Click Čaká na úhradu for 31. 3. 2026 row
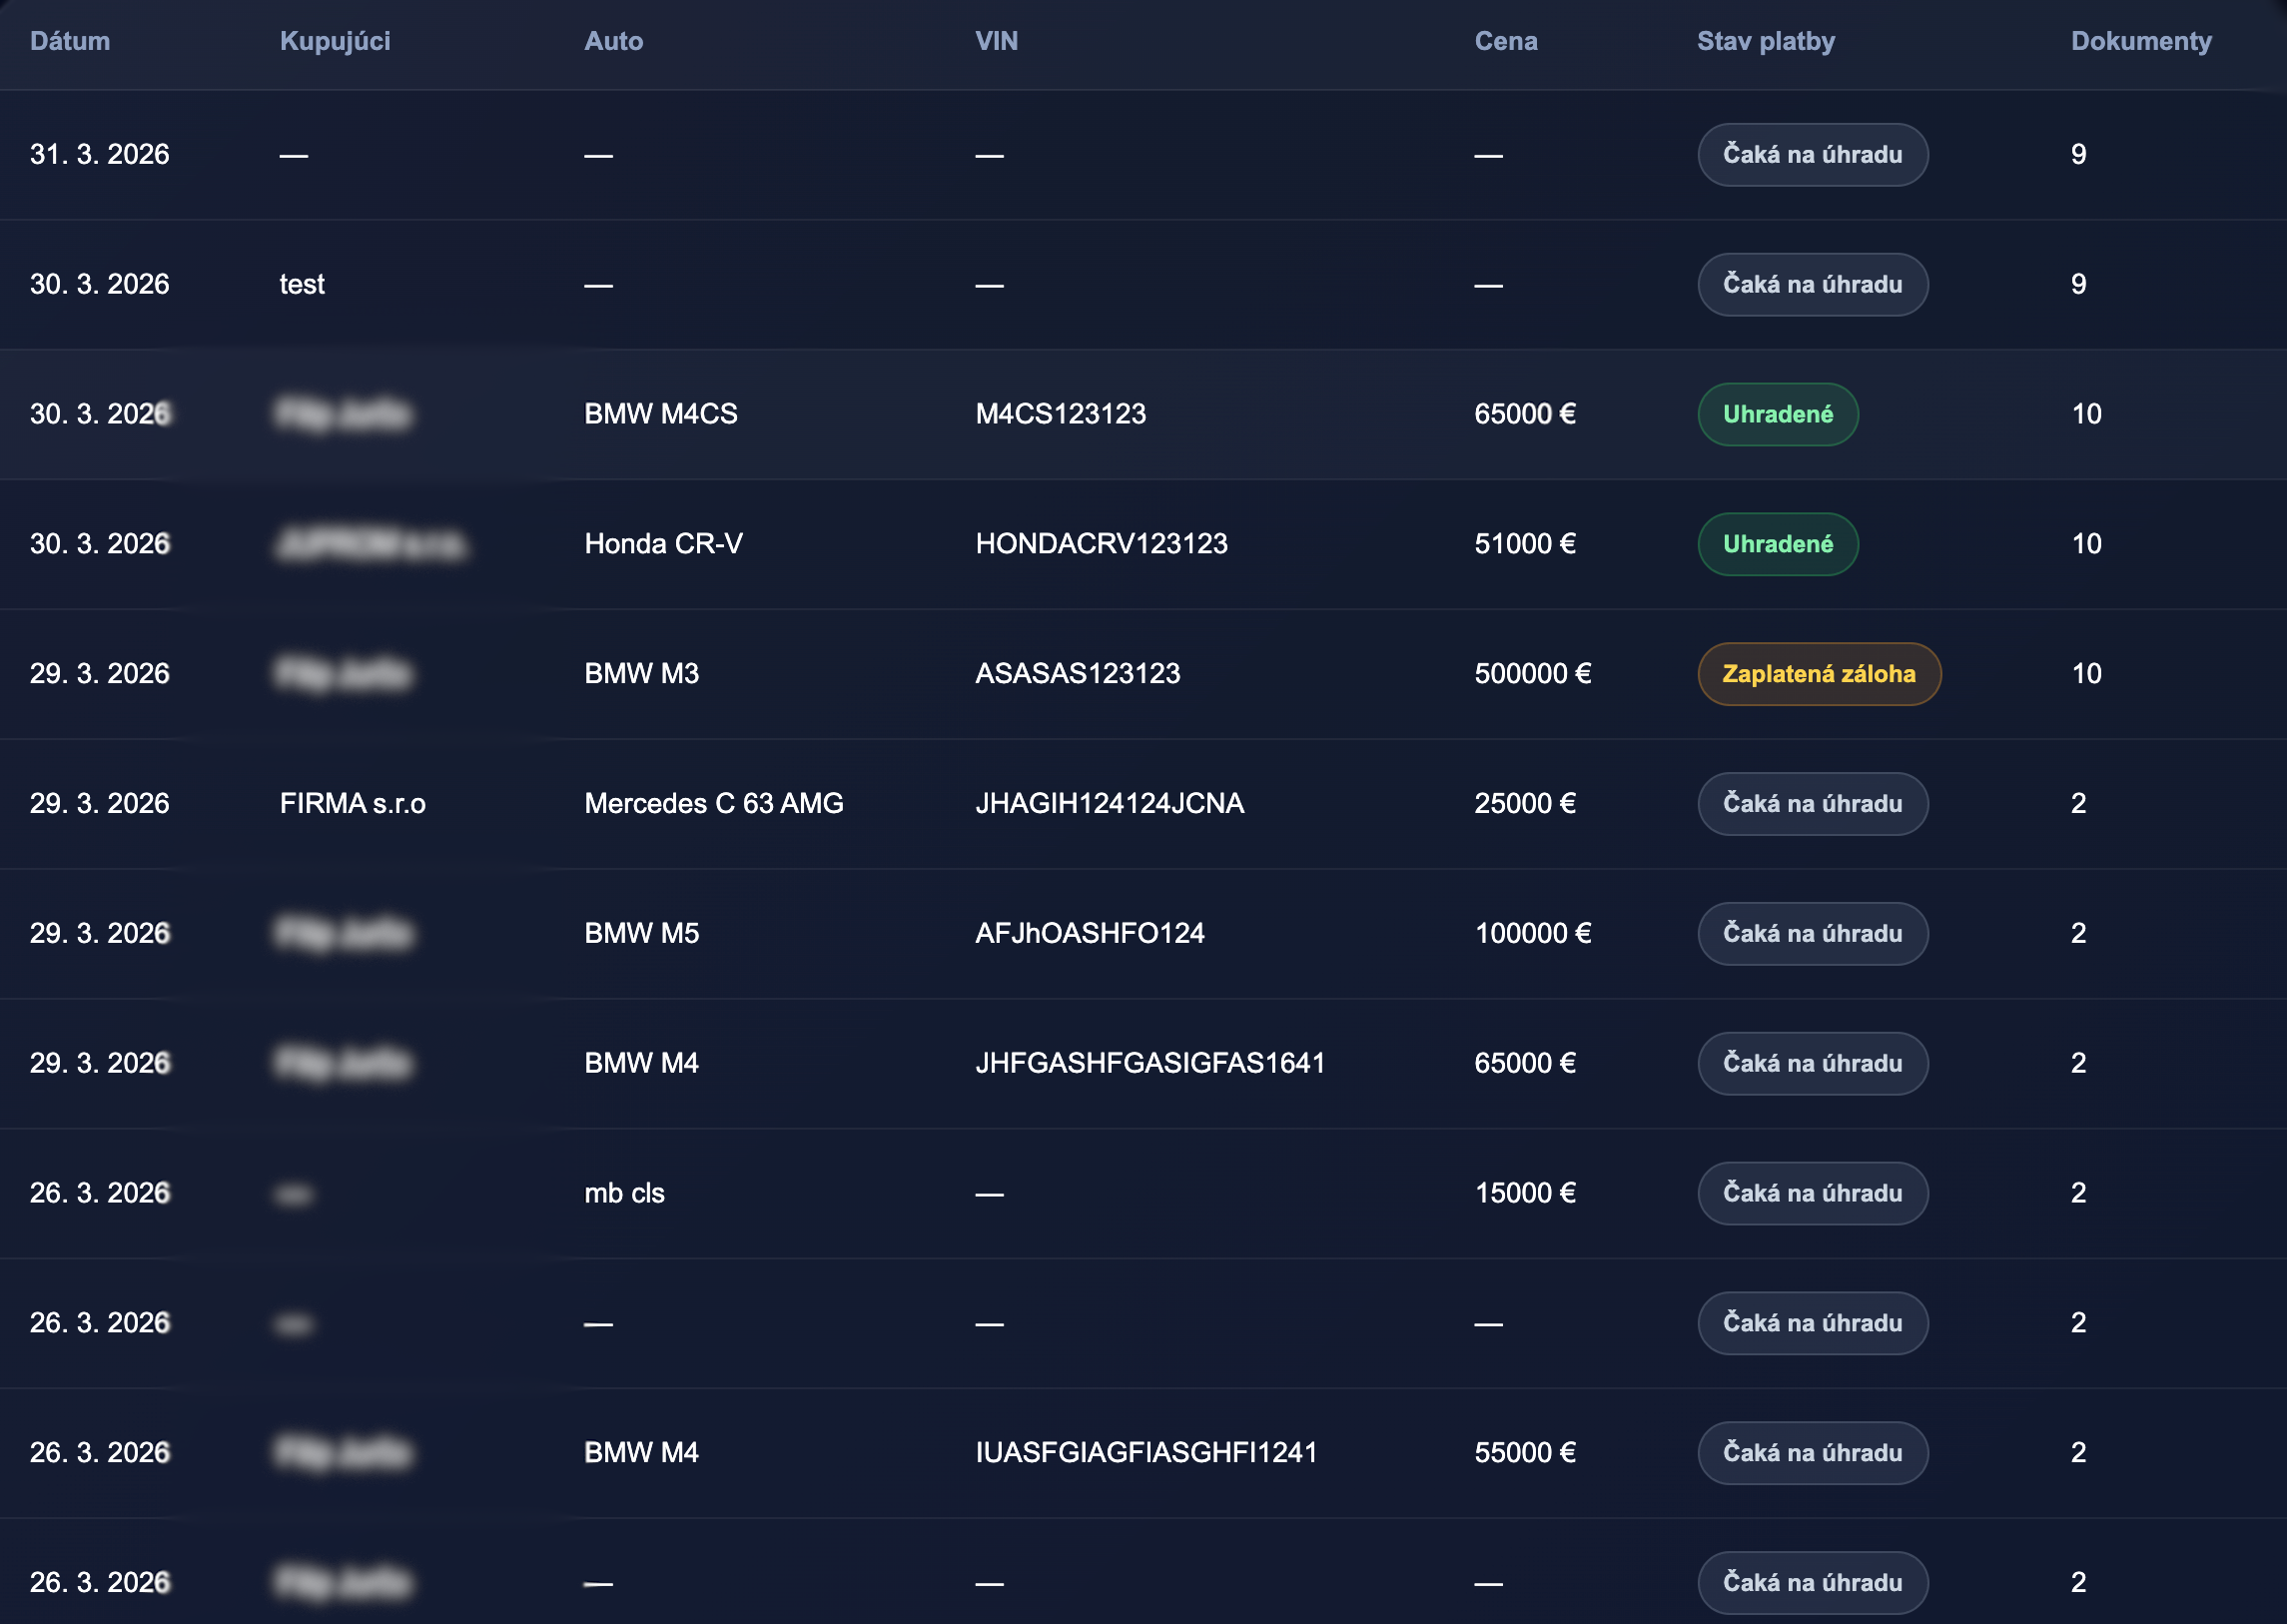The height and width of the screenshot is (1624, 2287). pos(1811,155)
